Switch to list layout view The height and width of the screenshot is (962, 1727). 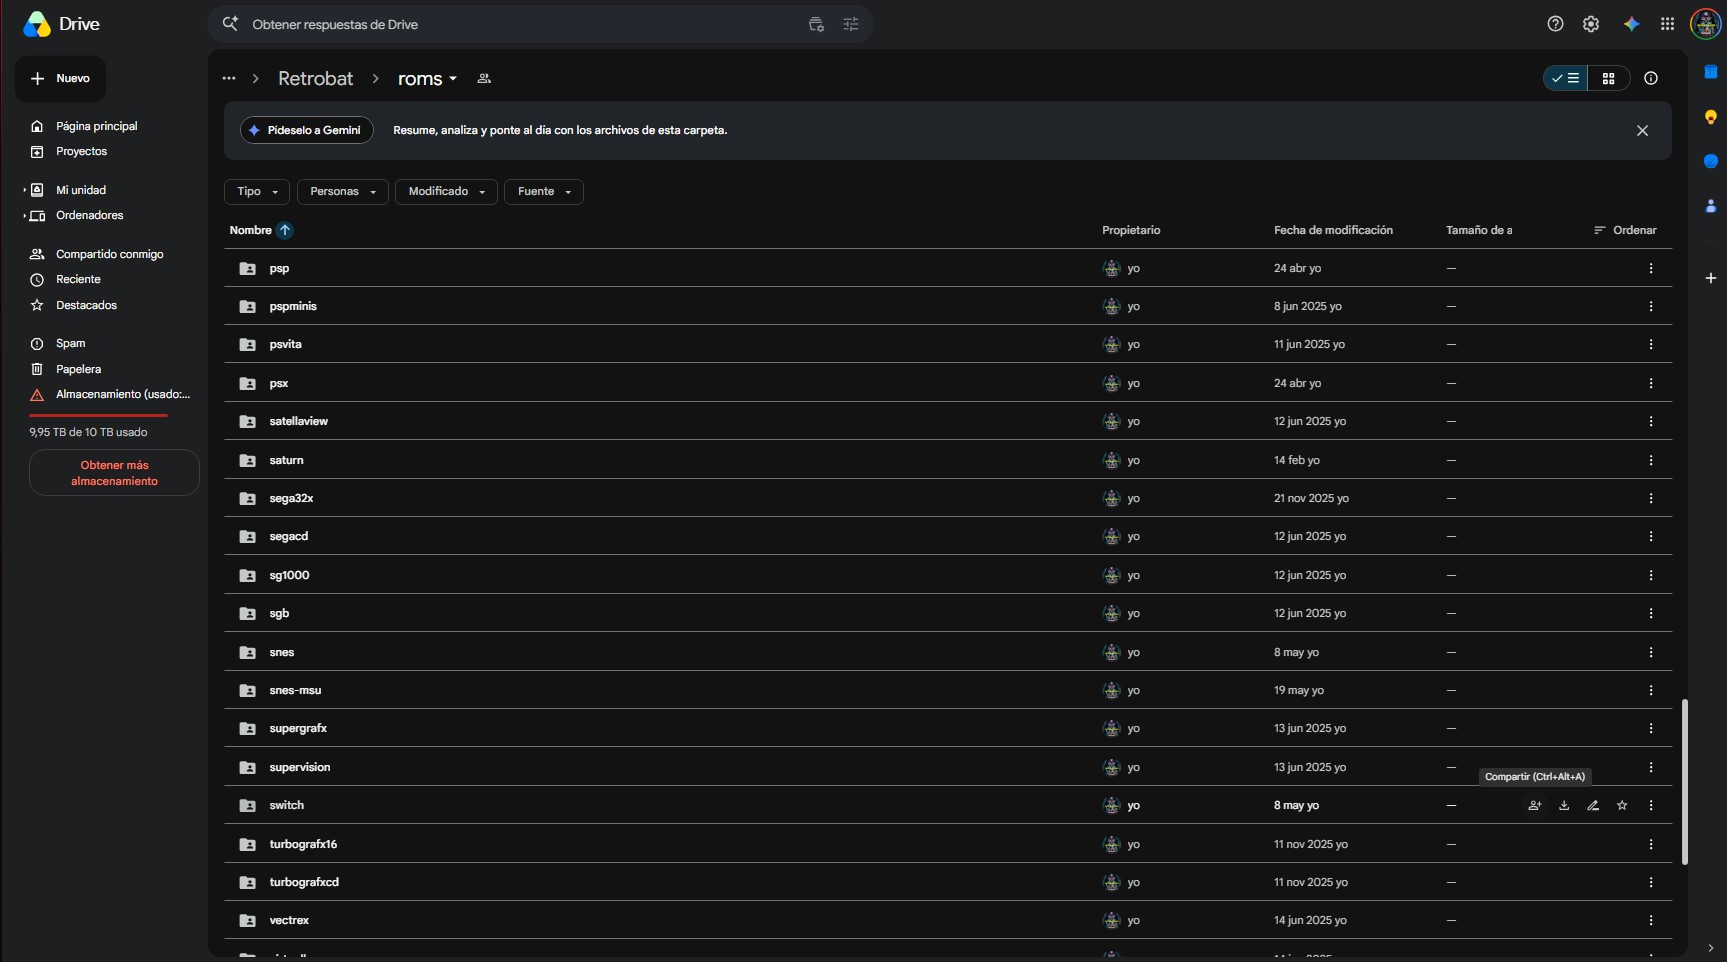point(1565,78)
